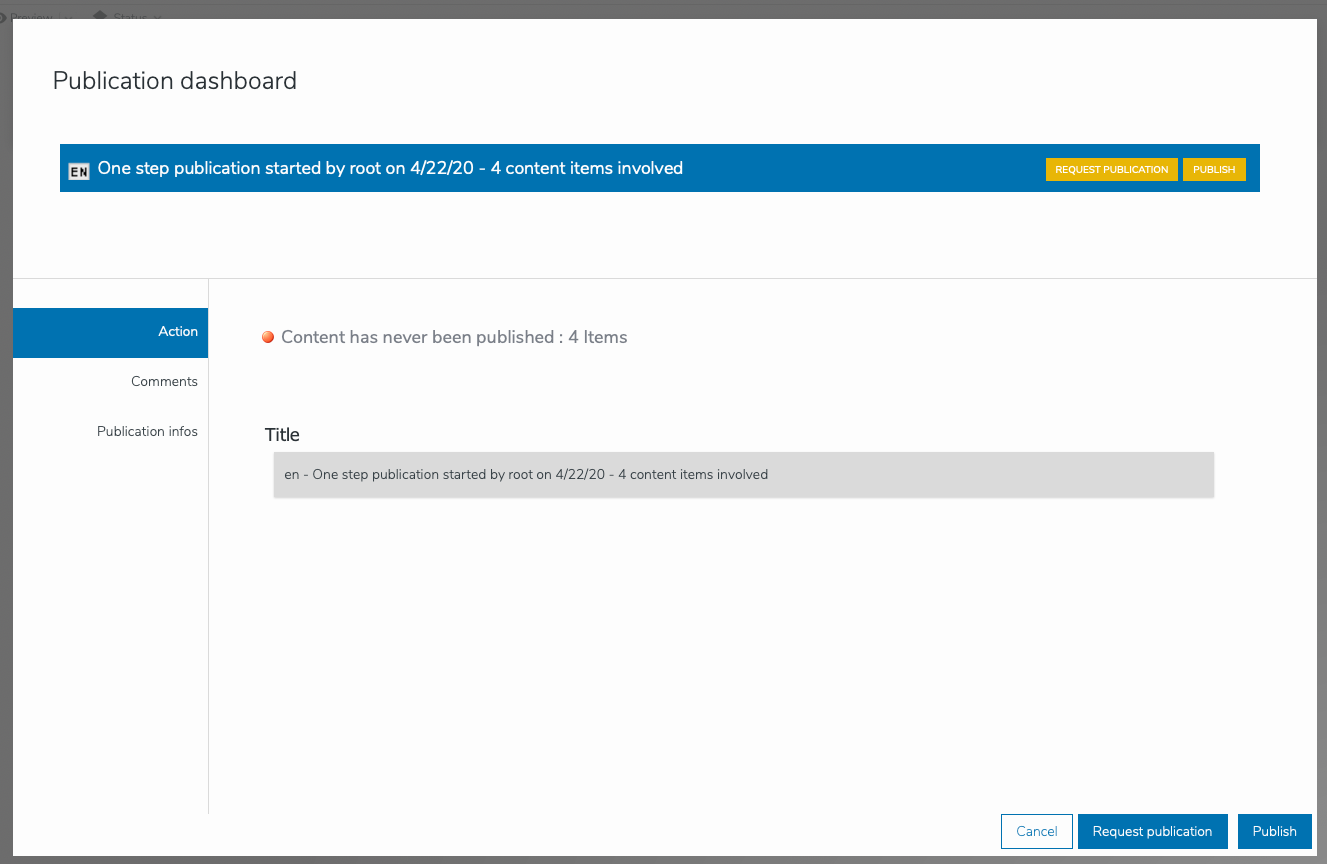The height and width of the screenshot is (864, 1327).
Task: Click the red unpublished status dot
Action: (x=268, y=338)
